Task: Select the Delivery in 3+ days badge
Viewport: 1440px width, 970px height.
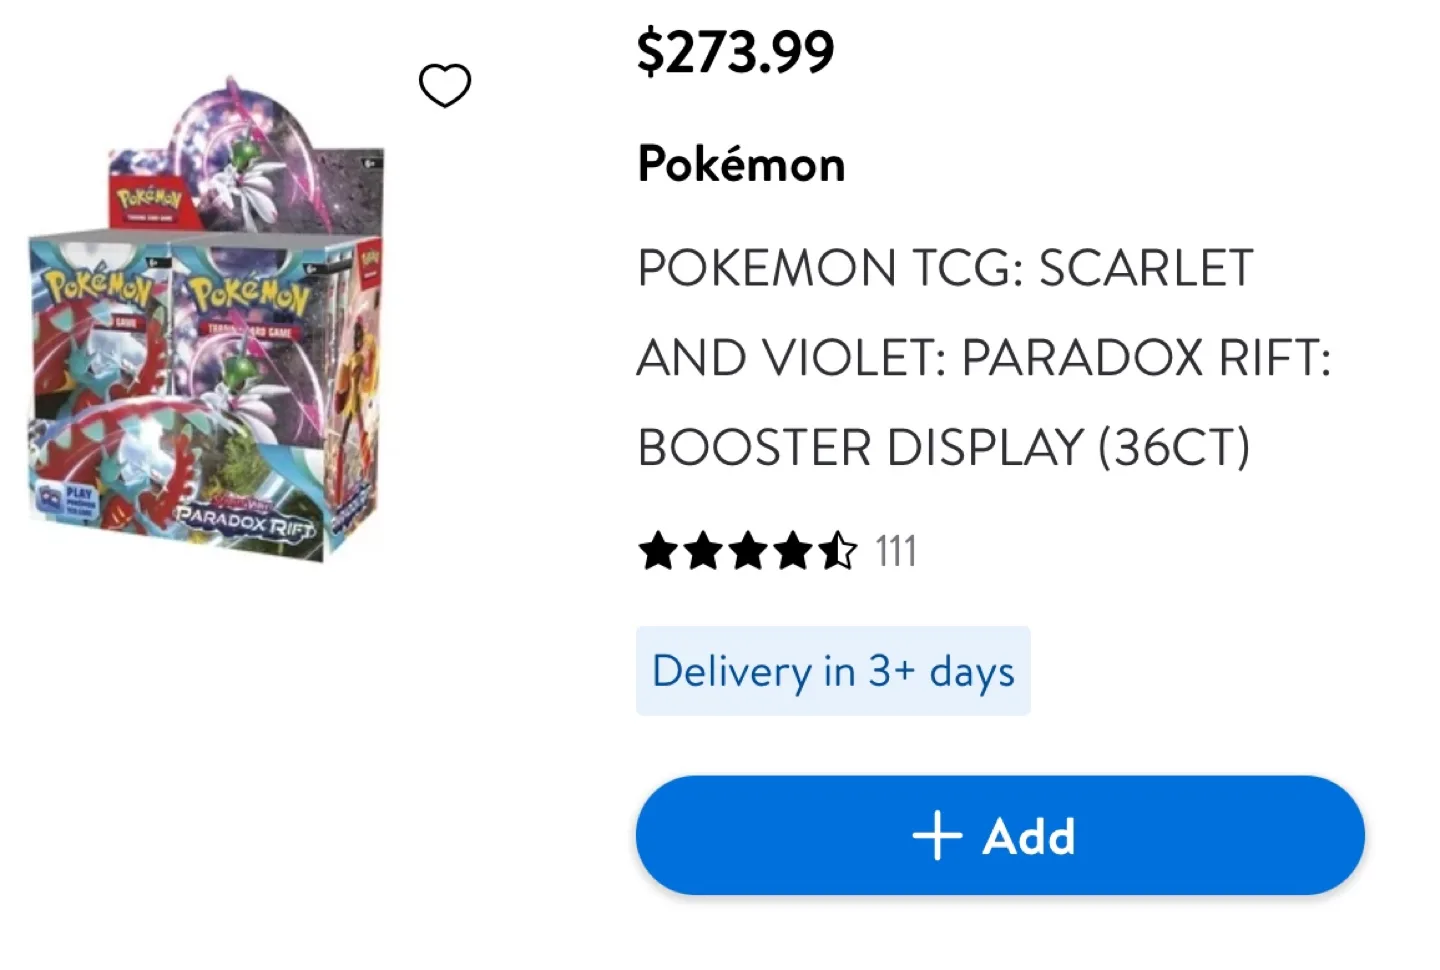Action: pos(833,671)
